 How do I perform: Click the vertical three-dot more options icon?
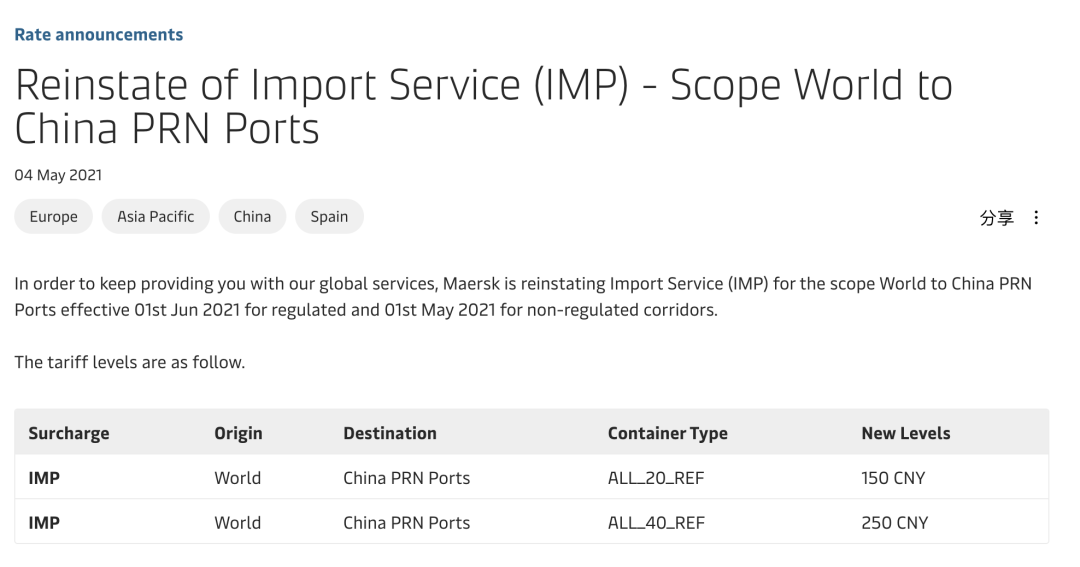[x=1036, y=218]
